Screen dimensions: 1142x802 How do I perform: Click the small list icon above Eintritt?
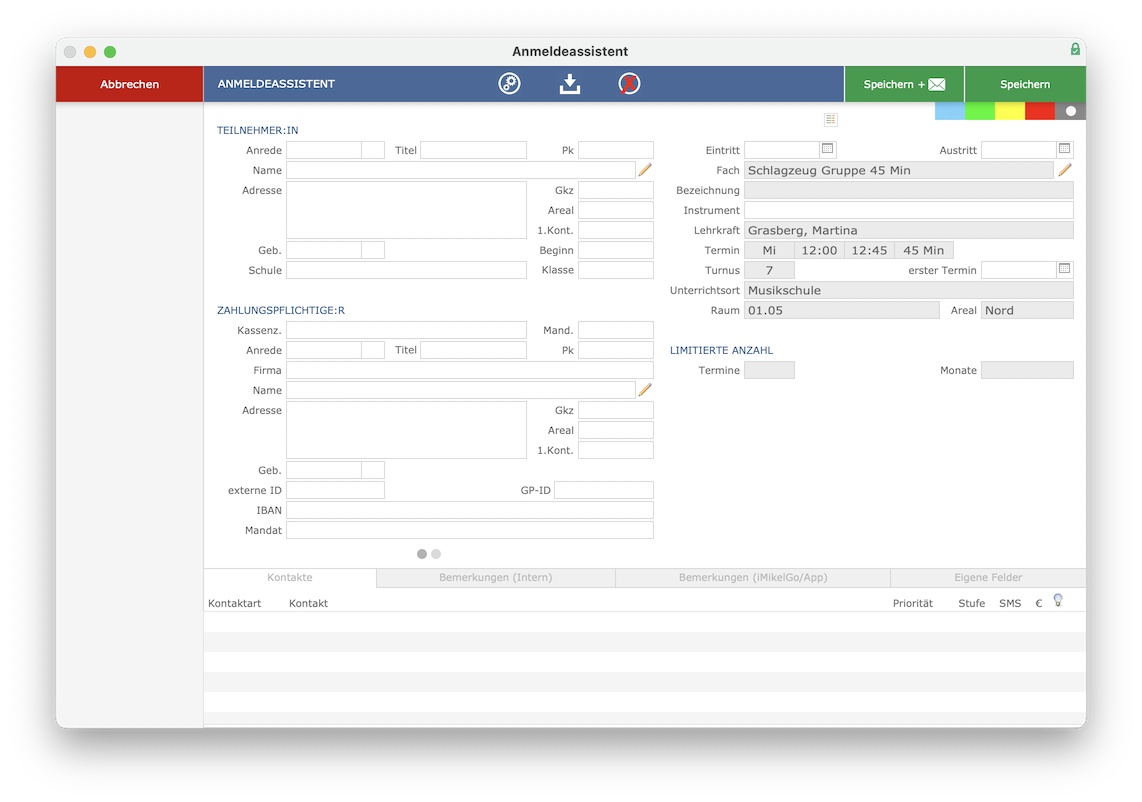[830, 119]
